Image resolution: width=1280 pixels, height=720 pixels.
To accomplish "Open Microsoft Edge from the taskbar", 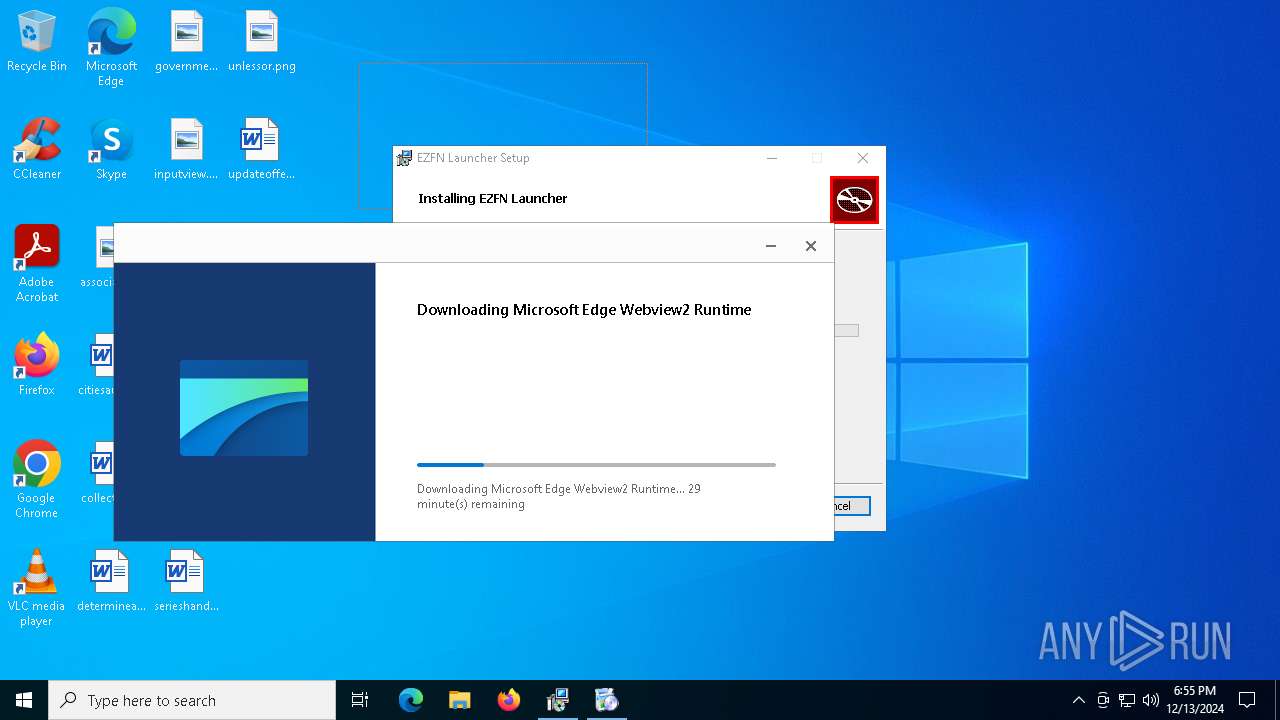I will pyautogui.click(x=411, y=700).
